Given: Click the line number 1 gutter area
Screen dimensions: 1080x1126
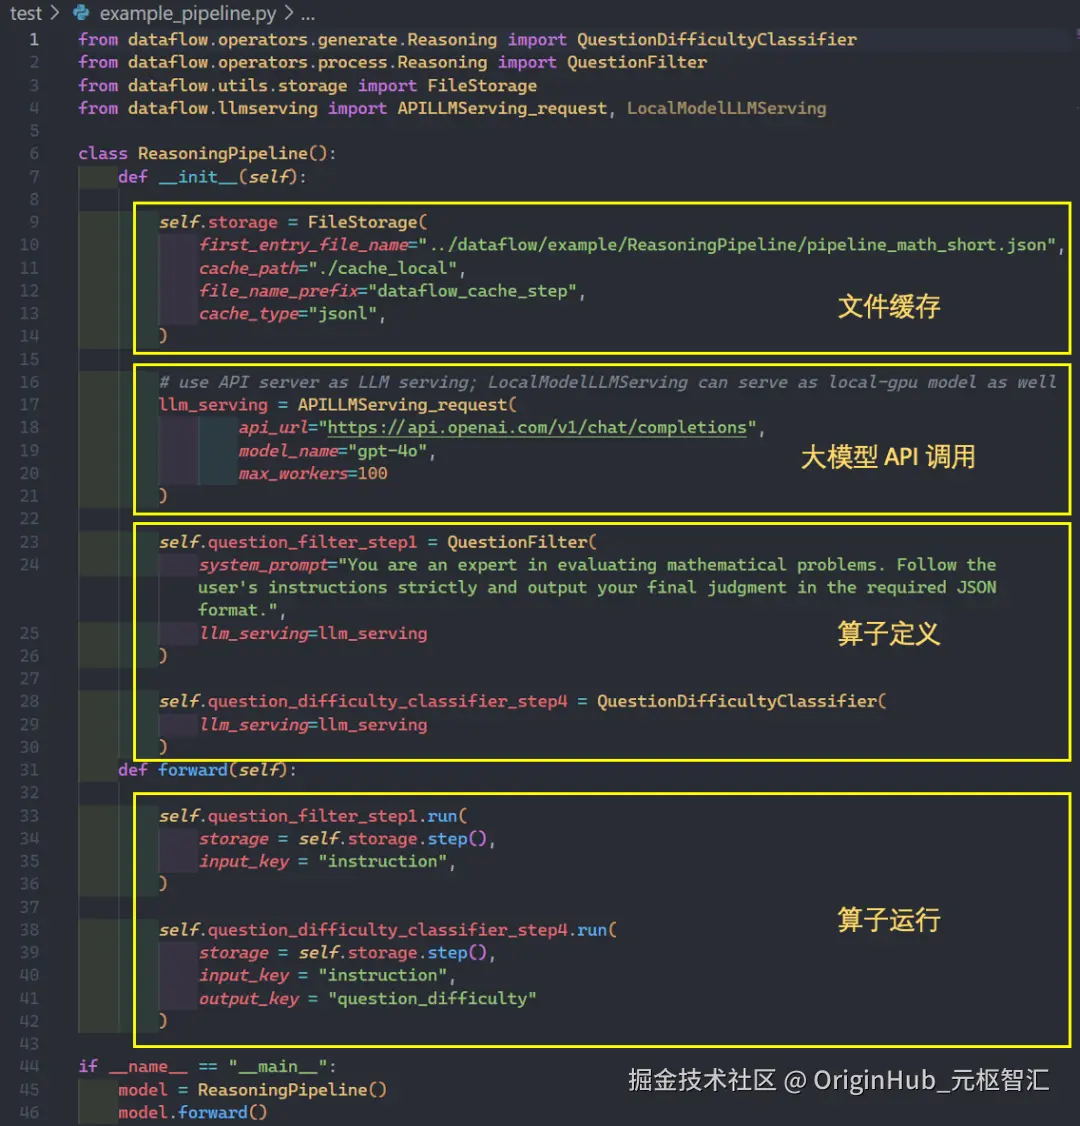Looking at the screenshot, I should click(x=33, y=39).
